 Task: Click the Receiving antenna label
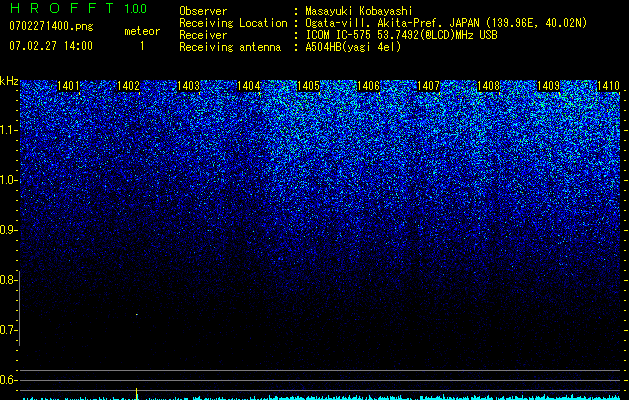point(230,47)
